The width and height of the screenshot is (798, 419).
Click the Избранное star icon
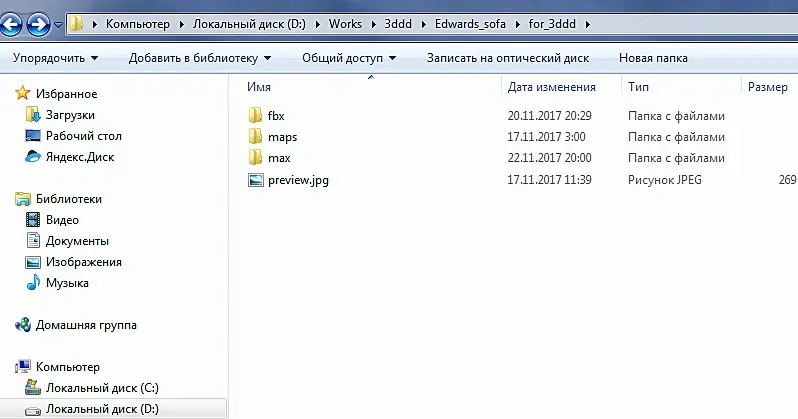22,93
